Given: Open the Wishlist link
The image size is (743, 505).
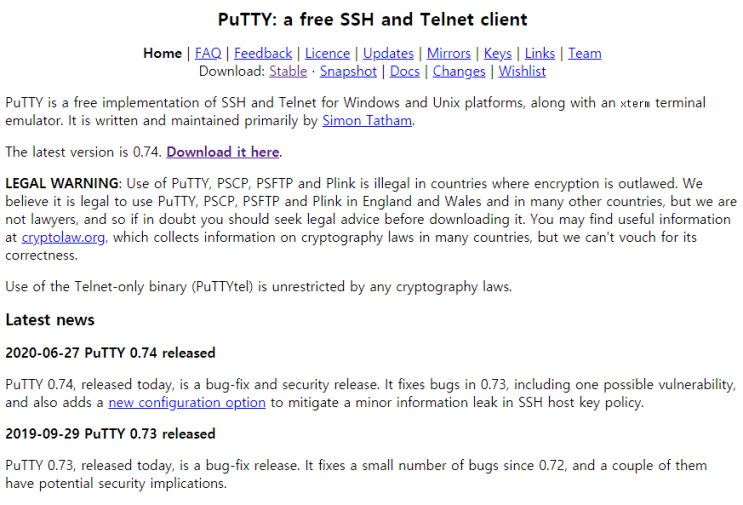Looking at the screenshot, I should [x=522, y=72].
